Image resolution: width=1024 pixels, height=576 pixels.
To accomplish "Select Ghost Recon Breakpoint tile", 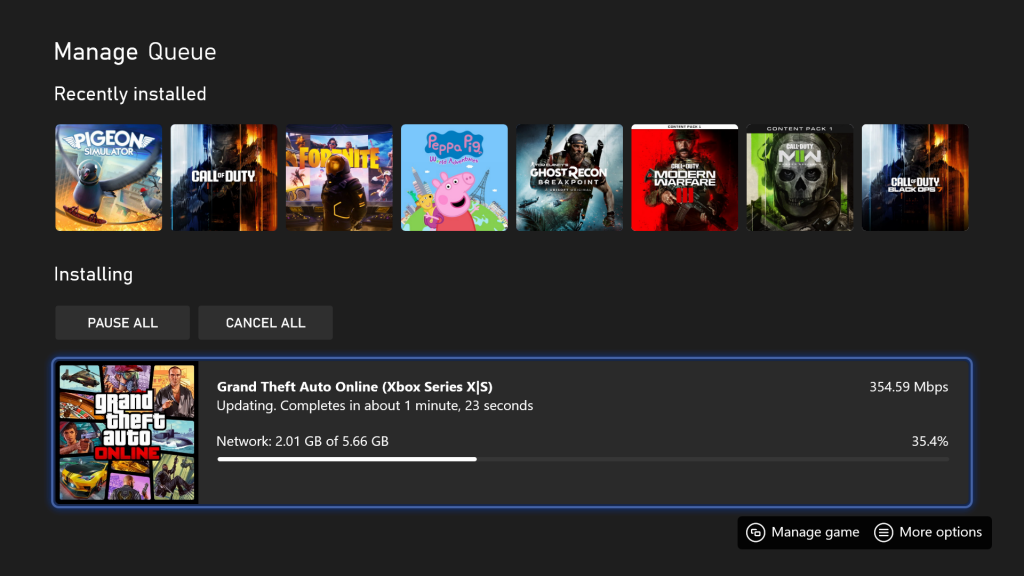I will click(569, 177).
